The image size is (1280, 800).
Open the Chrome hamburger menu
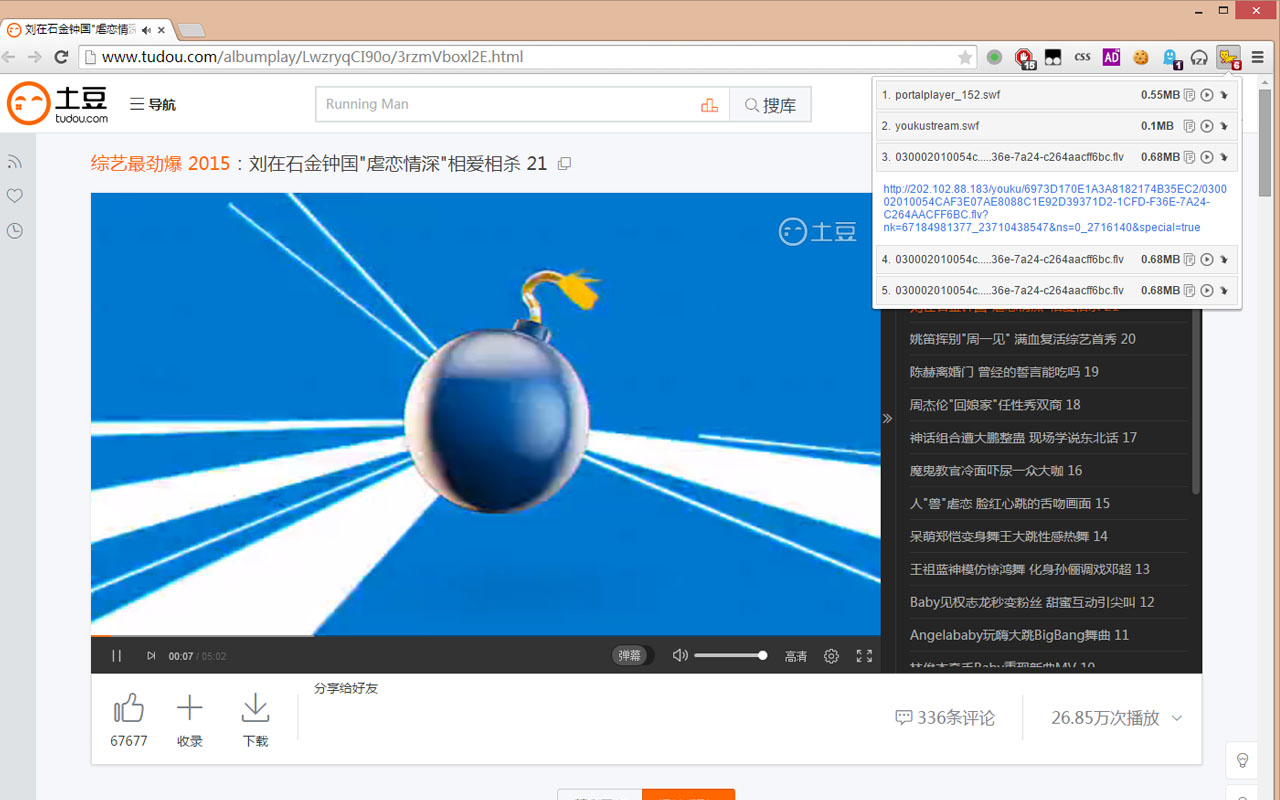(x=1258, y=57)
